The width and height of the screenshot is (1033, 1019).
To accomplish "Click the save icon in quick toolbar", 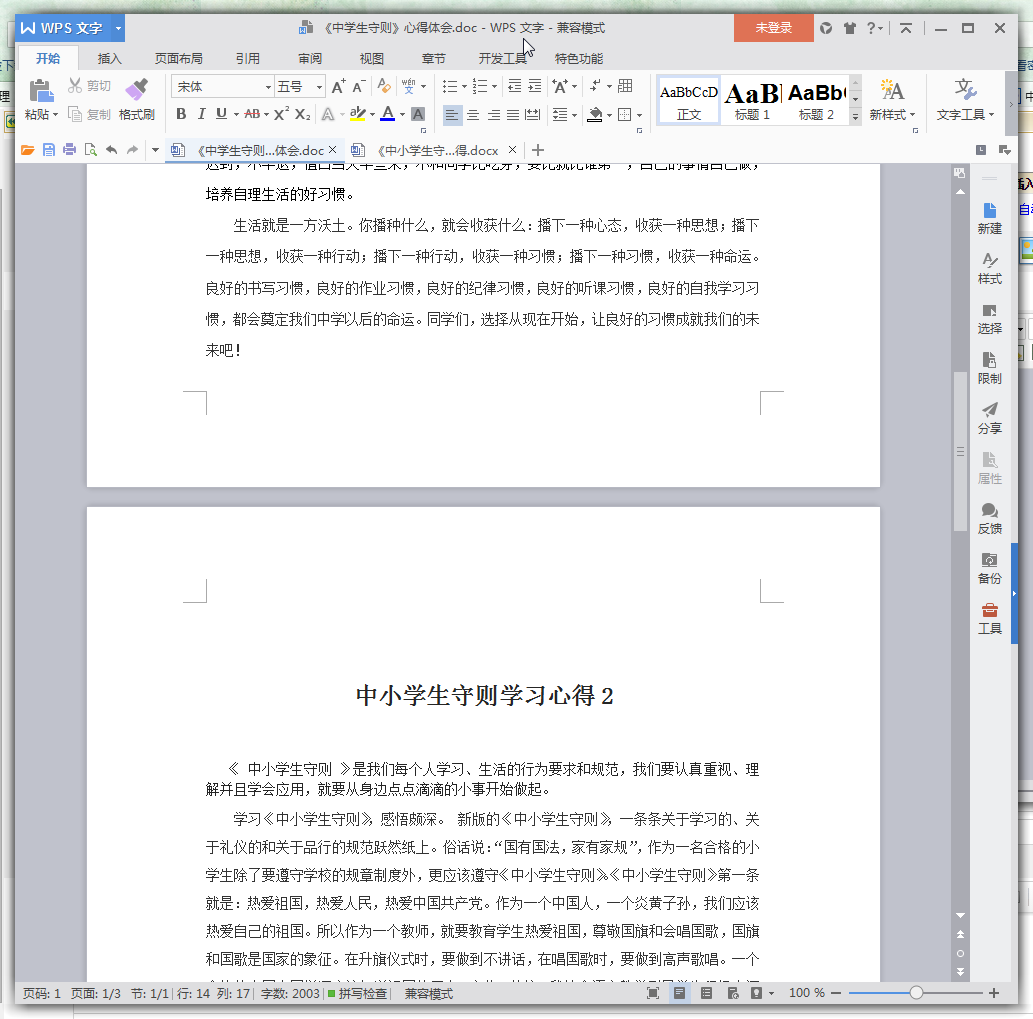I will pyautogui.click(x=49, y=150).
